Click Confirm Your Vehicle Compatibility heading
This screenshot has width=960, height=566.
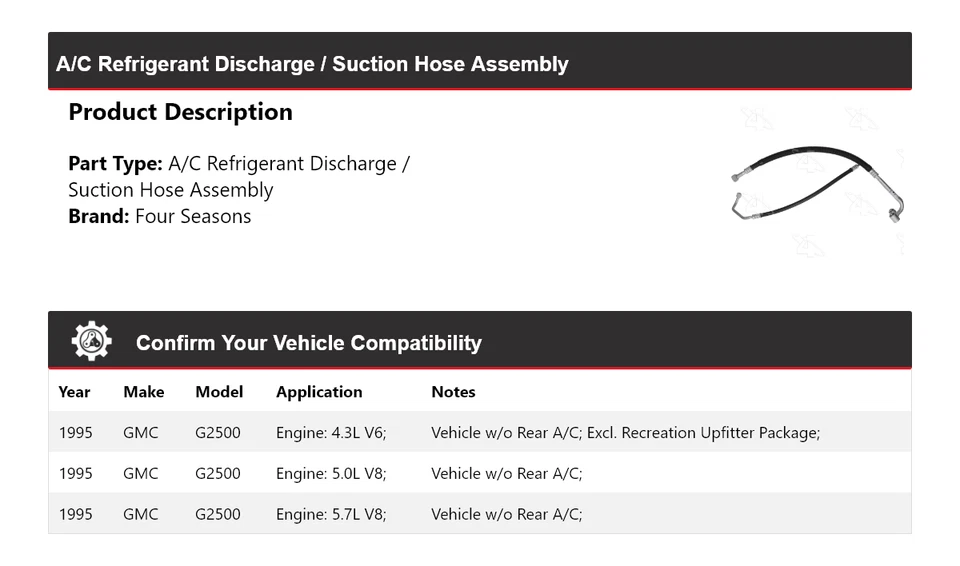[x=308, y=343]
